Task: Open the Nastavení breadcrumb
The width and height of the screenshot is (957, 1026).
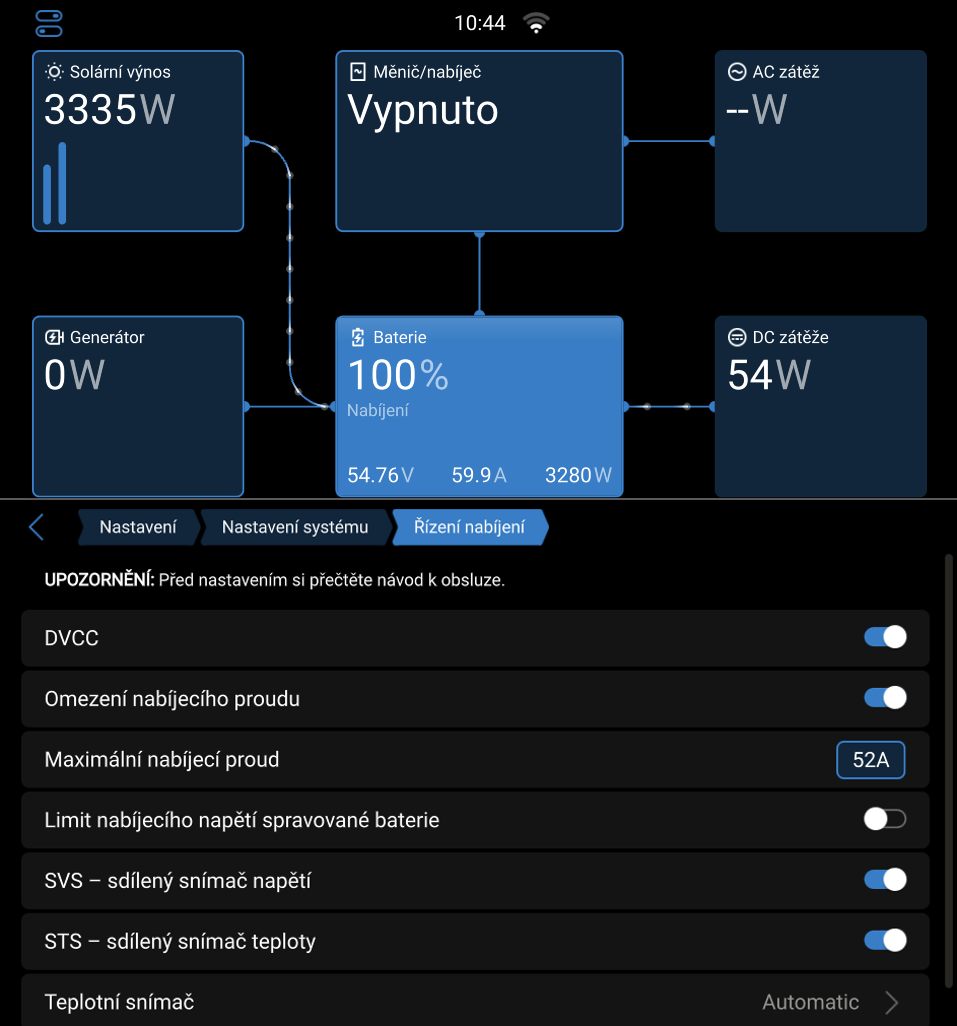Action: [x=138, y=527]
